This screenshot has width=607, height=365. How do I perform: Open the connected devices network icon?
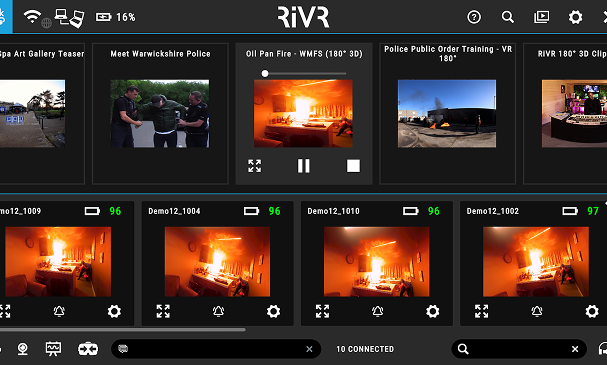tap(69, 18)
